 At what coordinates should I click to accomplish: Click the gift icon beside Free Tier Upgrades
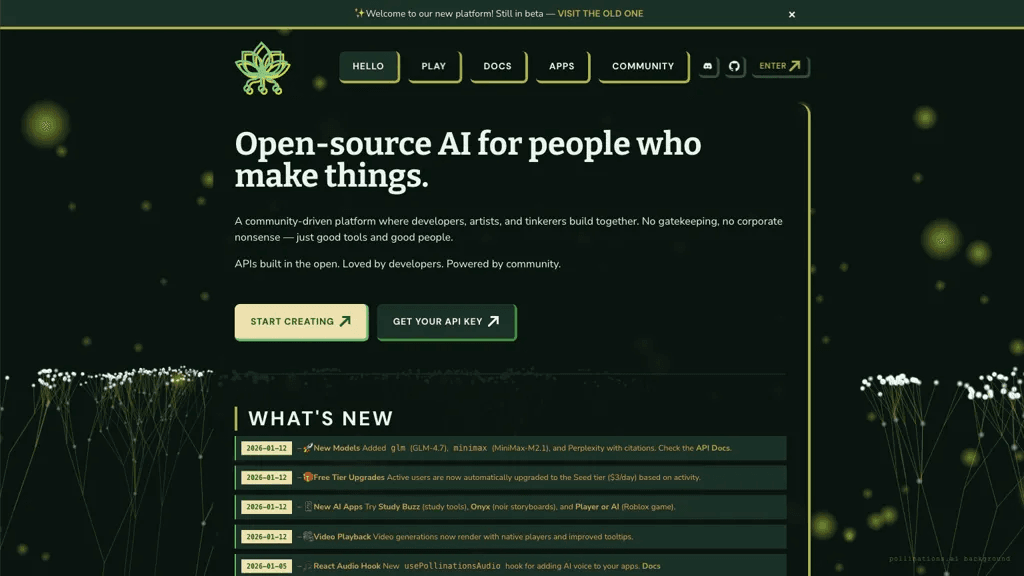(x=308, y=477)
